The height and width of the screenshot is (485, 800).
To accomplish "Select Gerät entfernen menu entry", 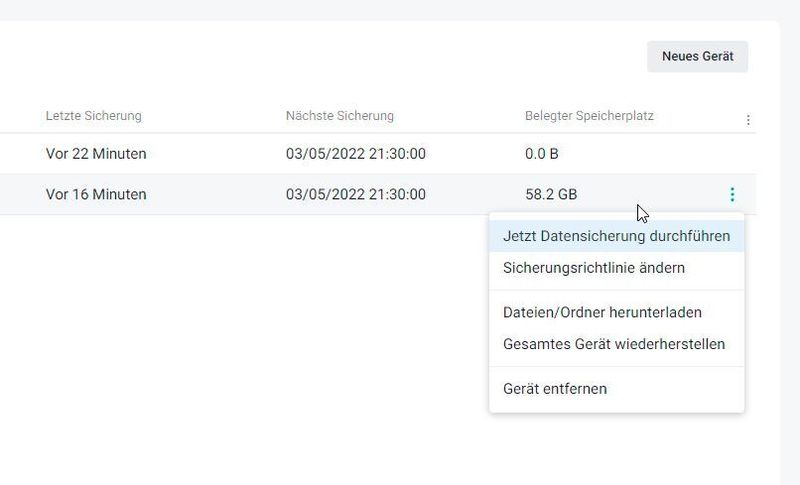I will coord(555,388).
